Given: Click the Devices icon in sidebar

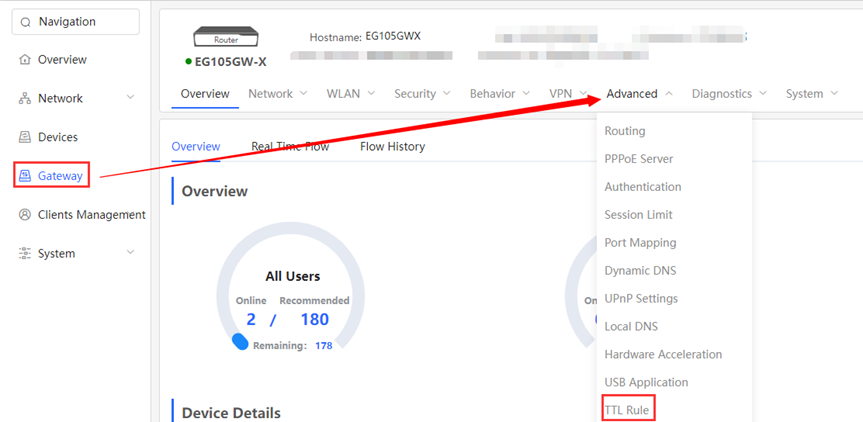Looking at the screenshot, I should click(x=25, y=137).
